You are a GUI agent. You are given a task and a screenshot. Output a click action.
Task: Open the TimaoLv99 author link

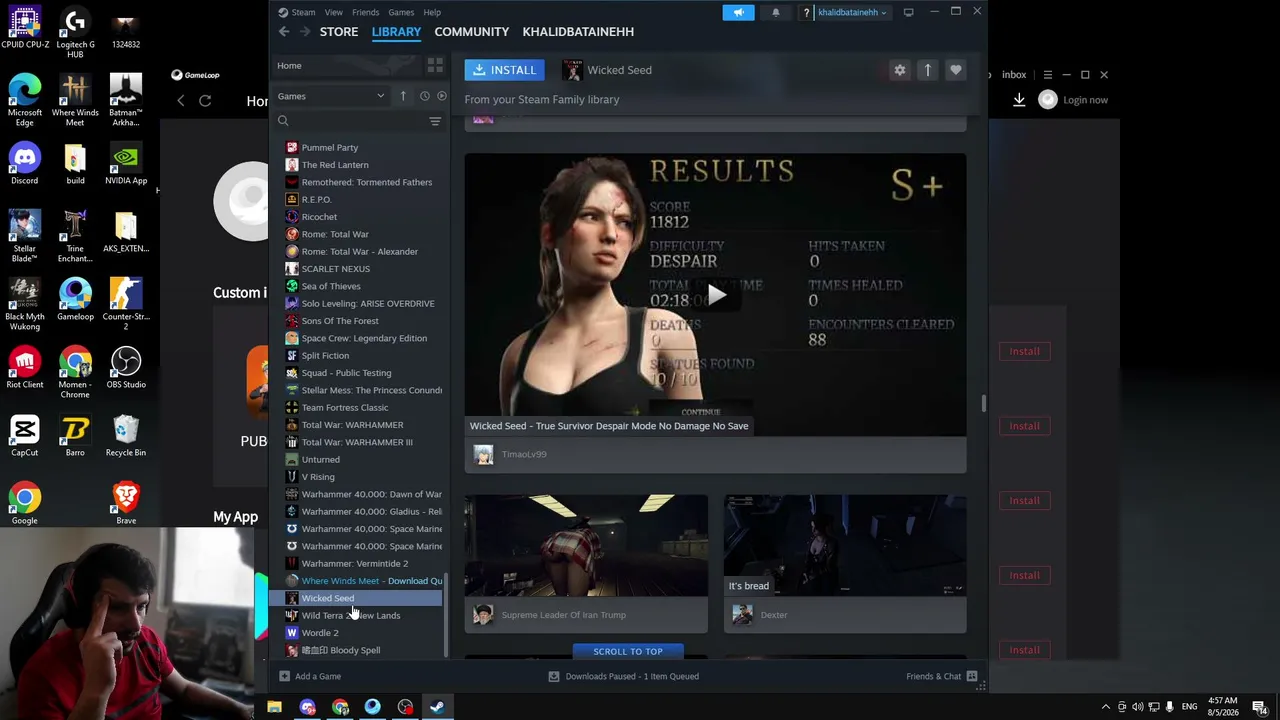pos(524,454)
